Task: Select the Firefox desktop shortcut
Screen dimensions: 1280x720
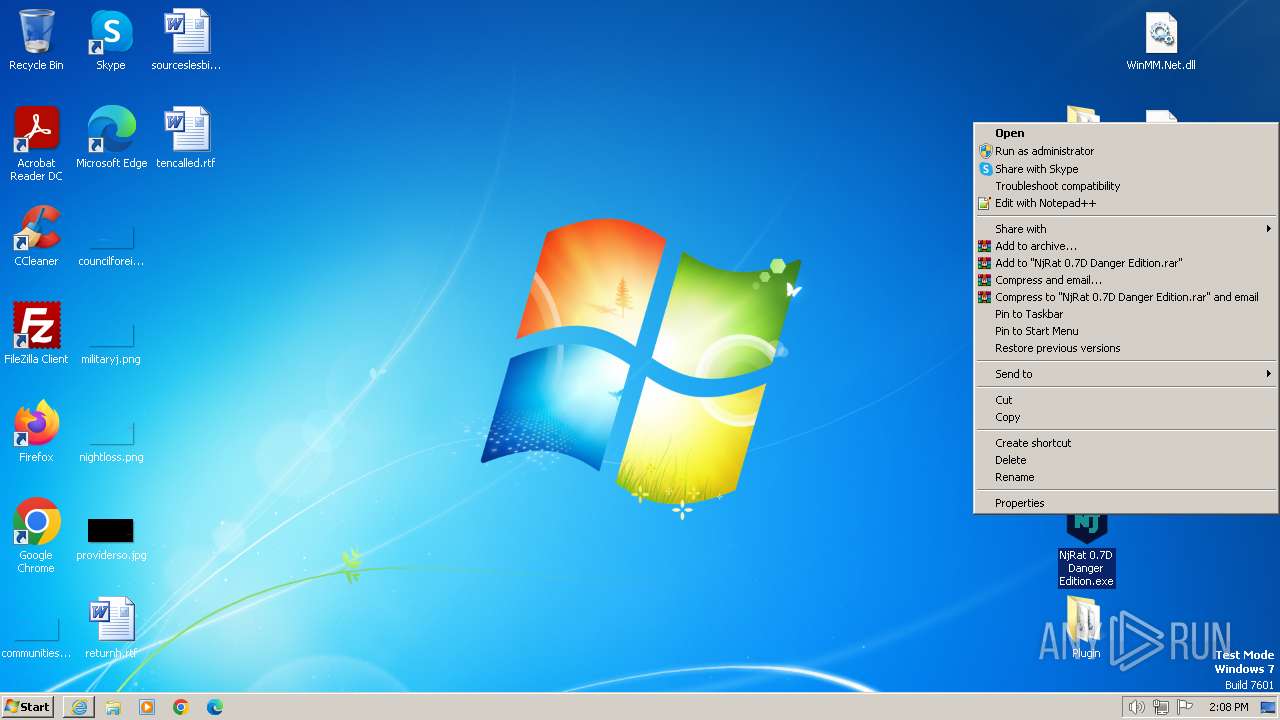Action: (x=36, y=432)
